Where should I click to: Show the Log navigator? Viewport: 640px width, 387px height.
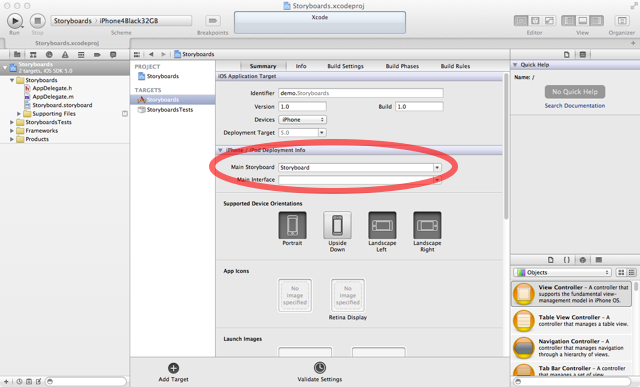[113, 54]
